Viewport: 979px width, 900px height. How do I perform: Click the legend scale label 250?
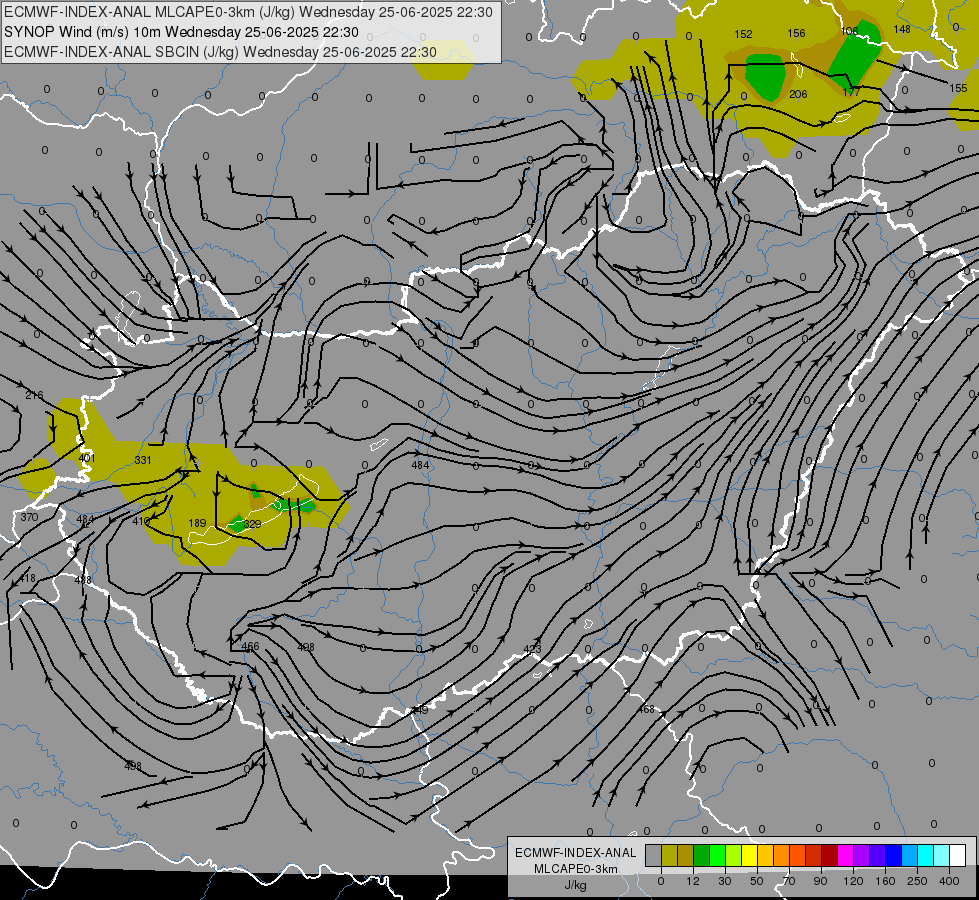pos(917,881)
